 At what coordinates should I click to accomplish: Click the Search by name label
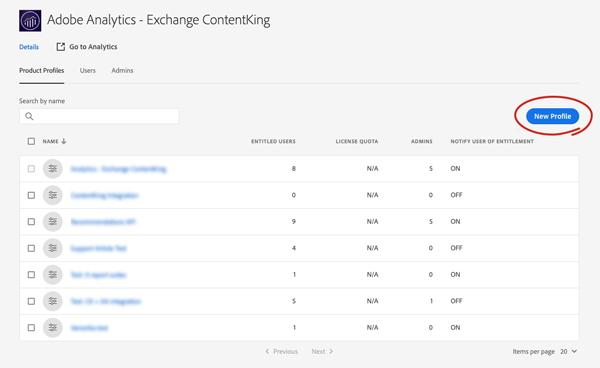point(42,101)
